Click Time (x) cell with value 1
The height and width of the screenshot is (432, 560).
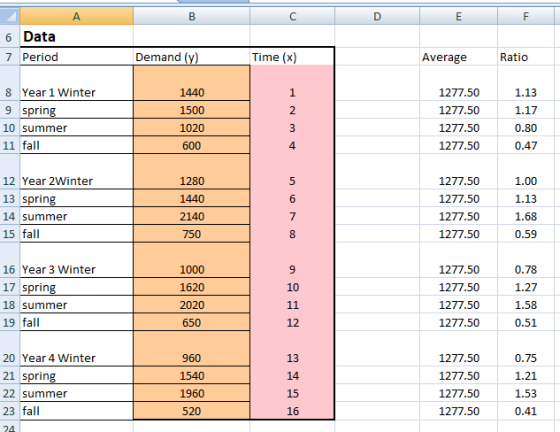[292, 83]
